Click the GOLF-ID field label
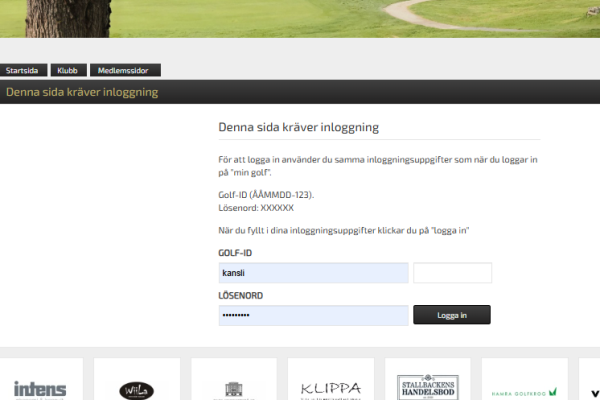600x400 pixels. (x=235, y=254)
